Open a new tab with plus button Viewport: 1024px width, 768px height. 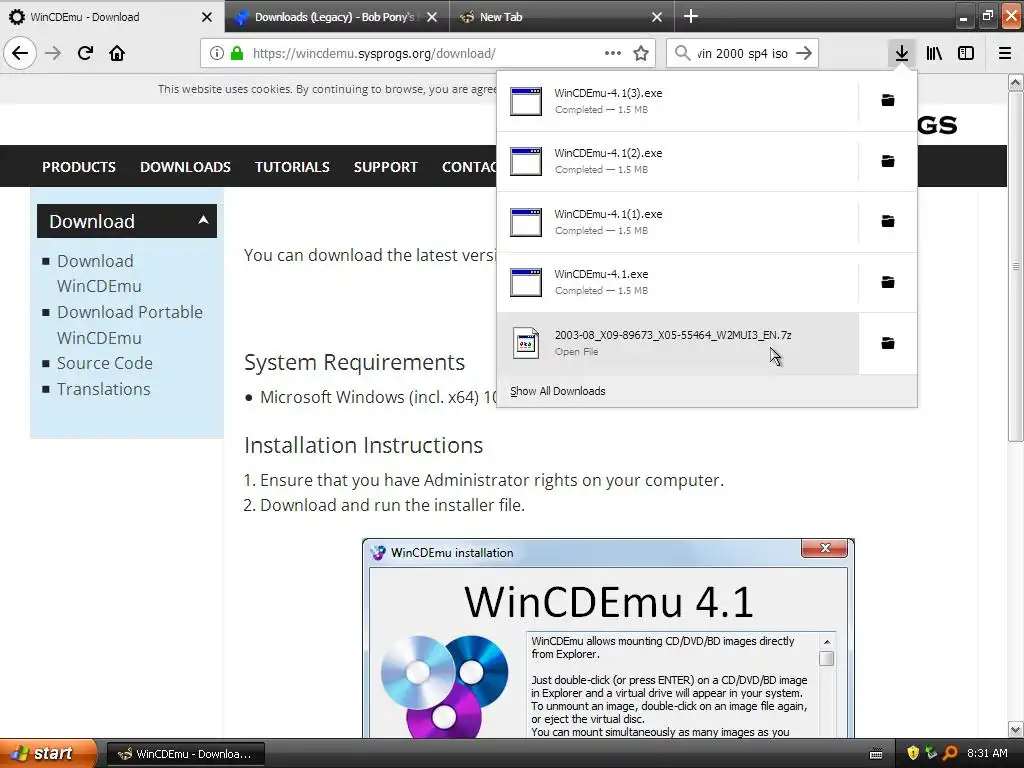tap(690, 16)
